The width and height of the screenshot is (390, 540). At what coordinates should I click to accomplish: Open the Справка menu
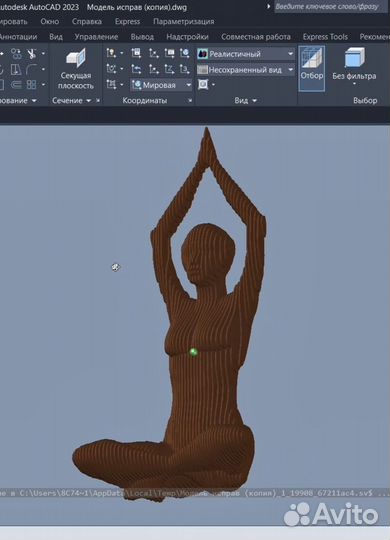[x=87, y=21]
